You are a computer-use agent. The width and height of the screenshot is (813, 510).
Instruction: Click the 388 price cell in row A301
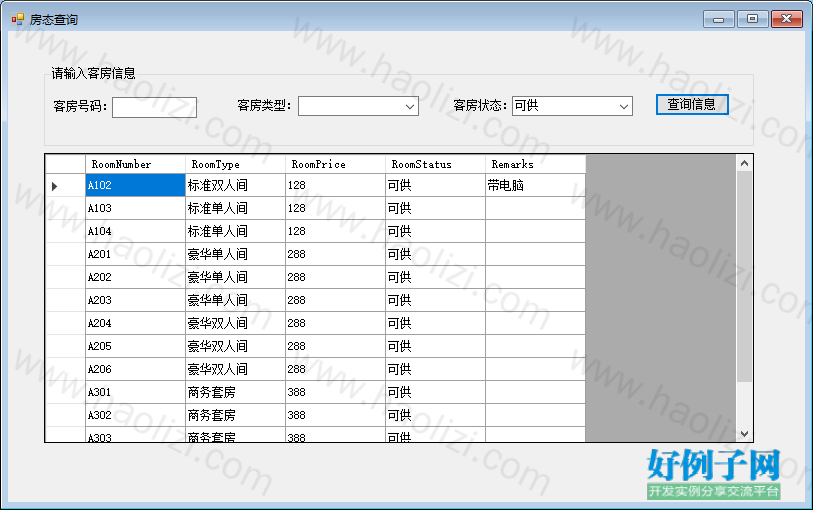[x=335, y=392]
